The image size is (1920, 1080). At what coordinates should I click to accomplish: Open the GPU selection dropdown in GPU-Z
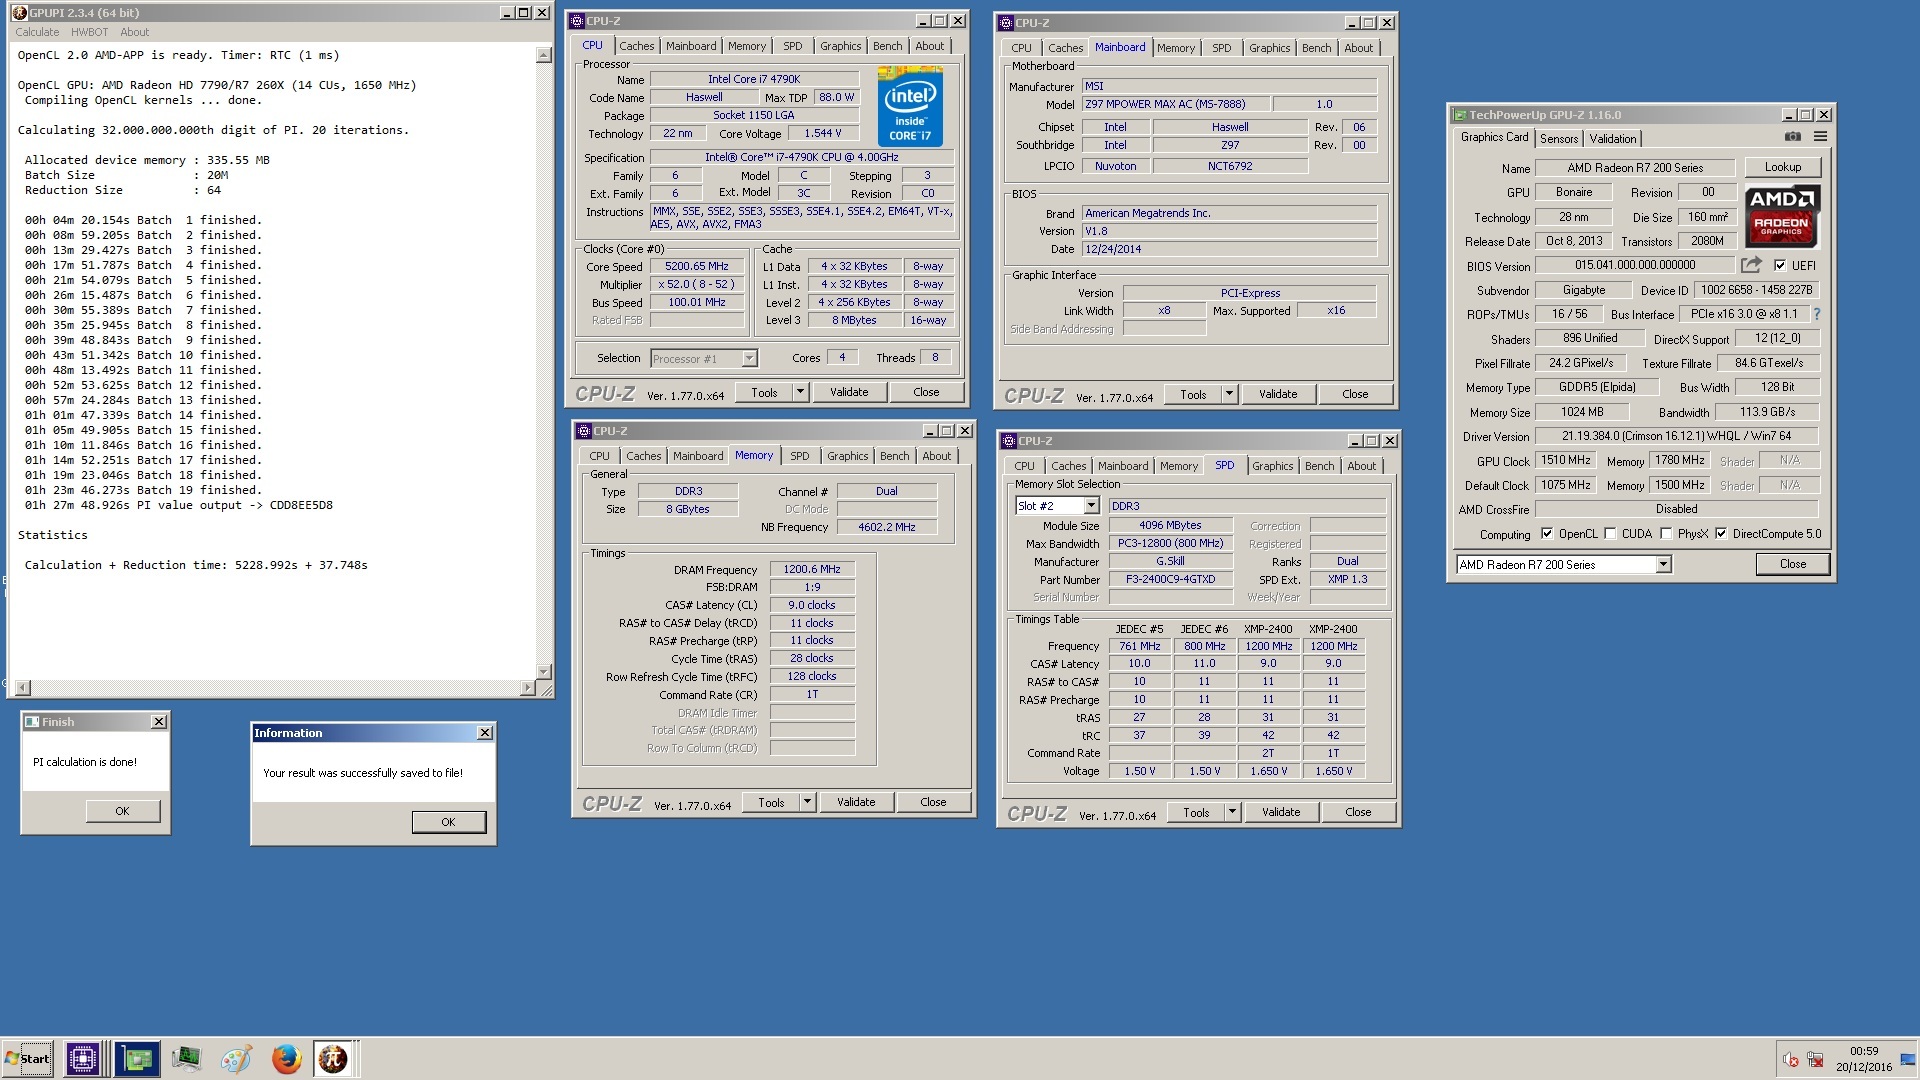coord(1663,565)
